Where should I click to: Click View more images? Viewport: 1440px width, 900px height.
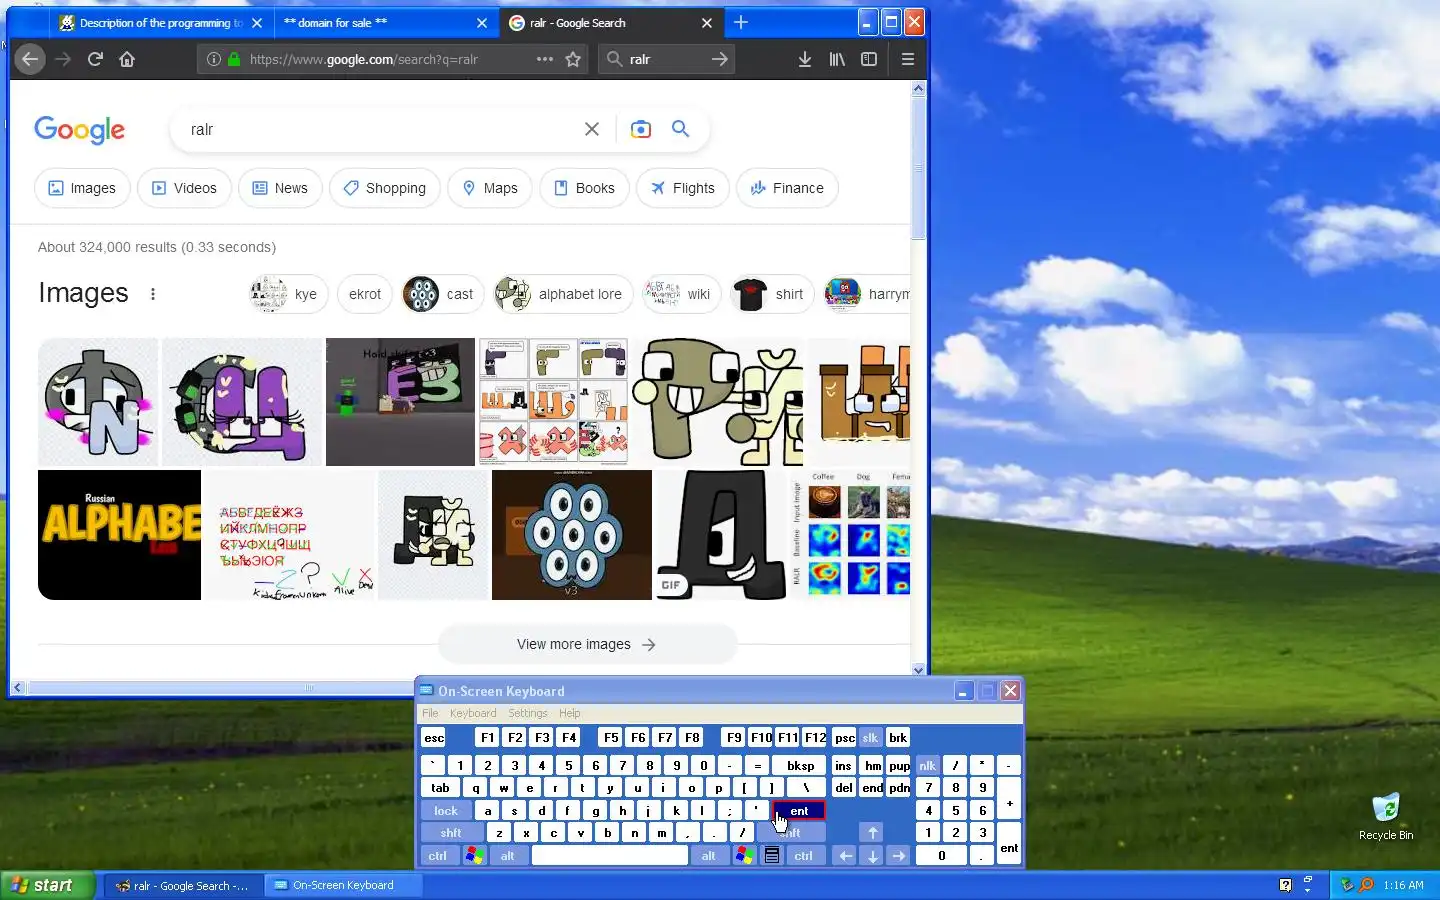pos(587,645)
